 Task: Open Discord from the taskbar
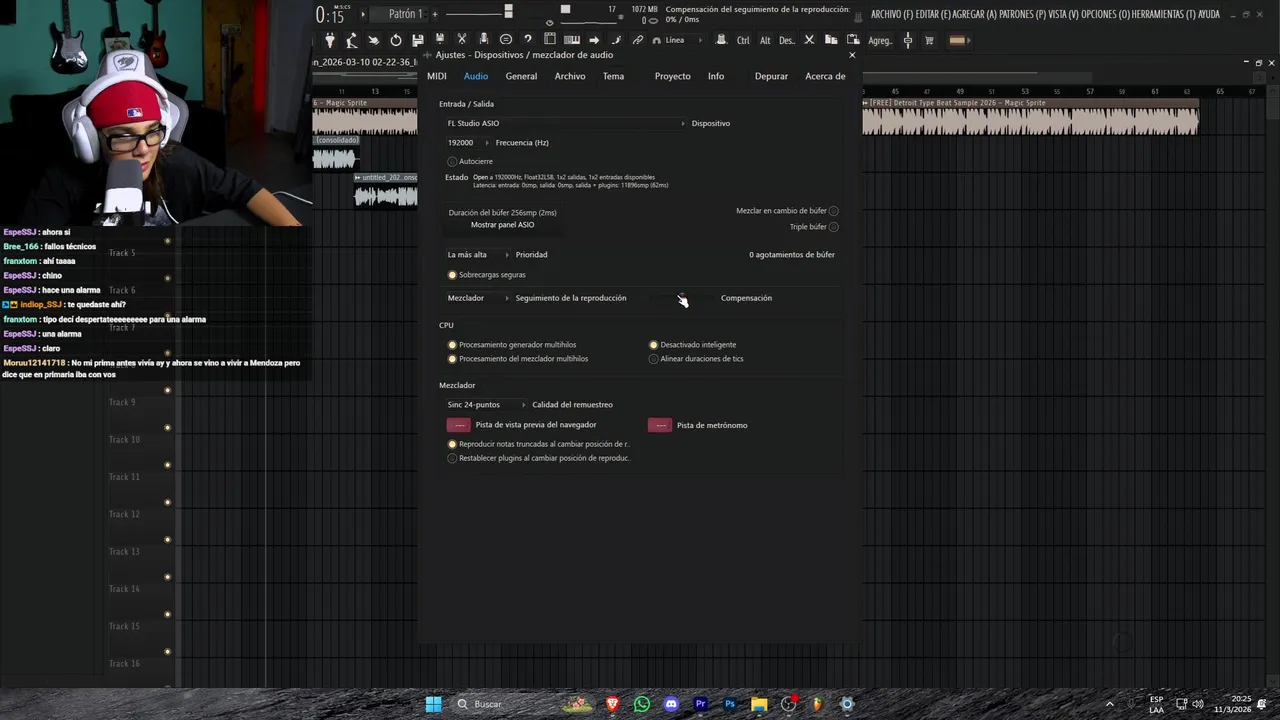(x=671, y=704)
